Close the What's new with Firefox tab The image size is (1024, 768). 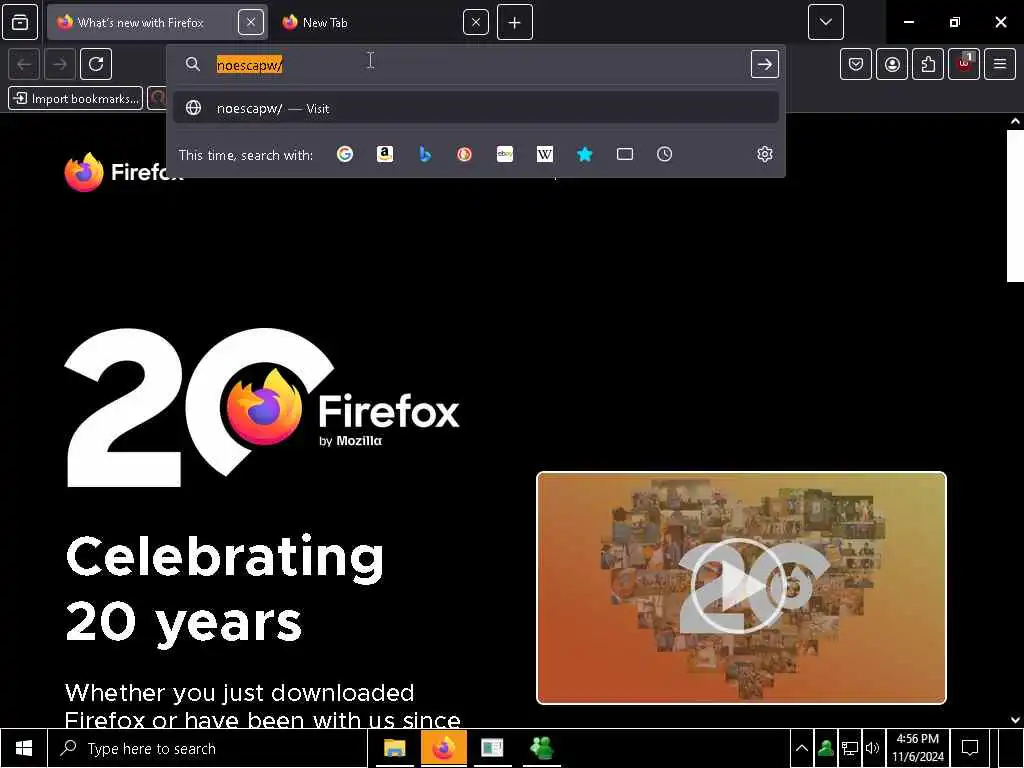[x=251, y=22]
